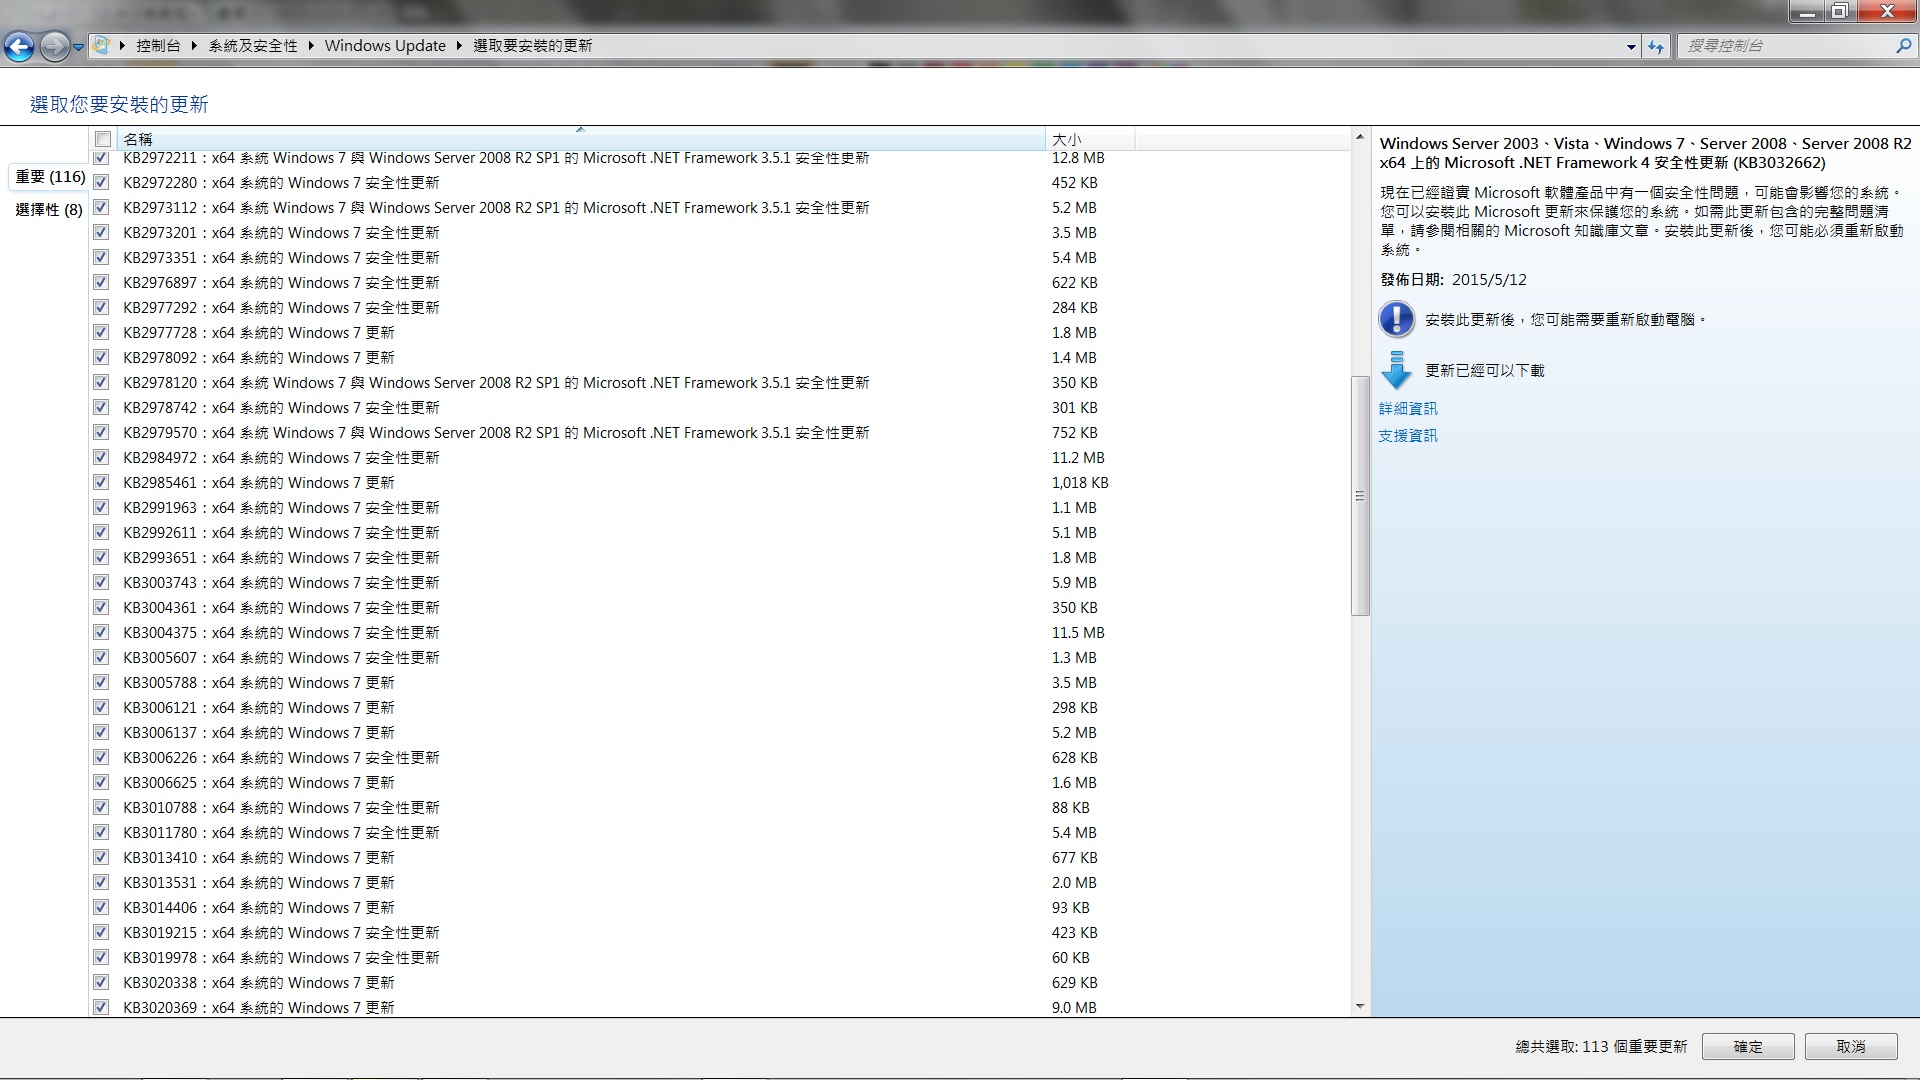Click the 1,018 KB size cell
The height and width of the screenshot is (1080, 1920).
[x=1080, y=483]
